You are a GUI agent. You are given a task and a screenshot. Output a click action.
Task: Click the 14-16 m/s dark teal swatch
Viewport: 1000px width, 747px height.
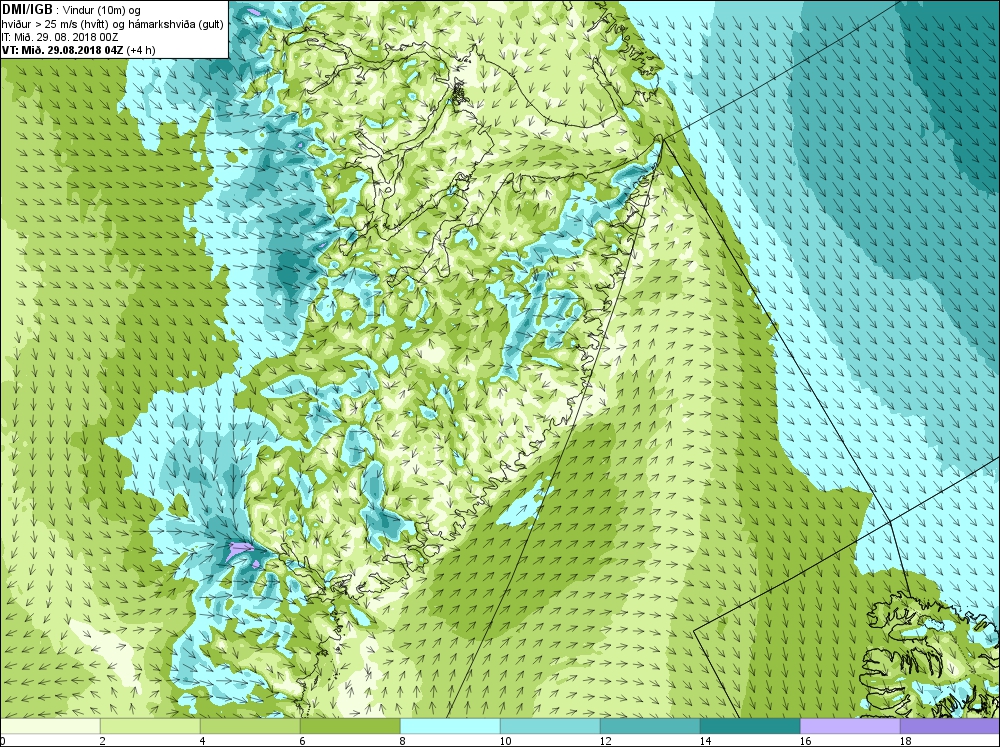[750, 726]
